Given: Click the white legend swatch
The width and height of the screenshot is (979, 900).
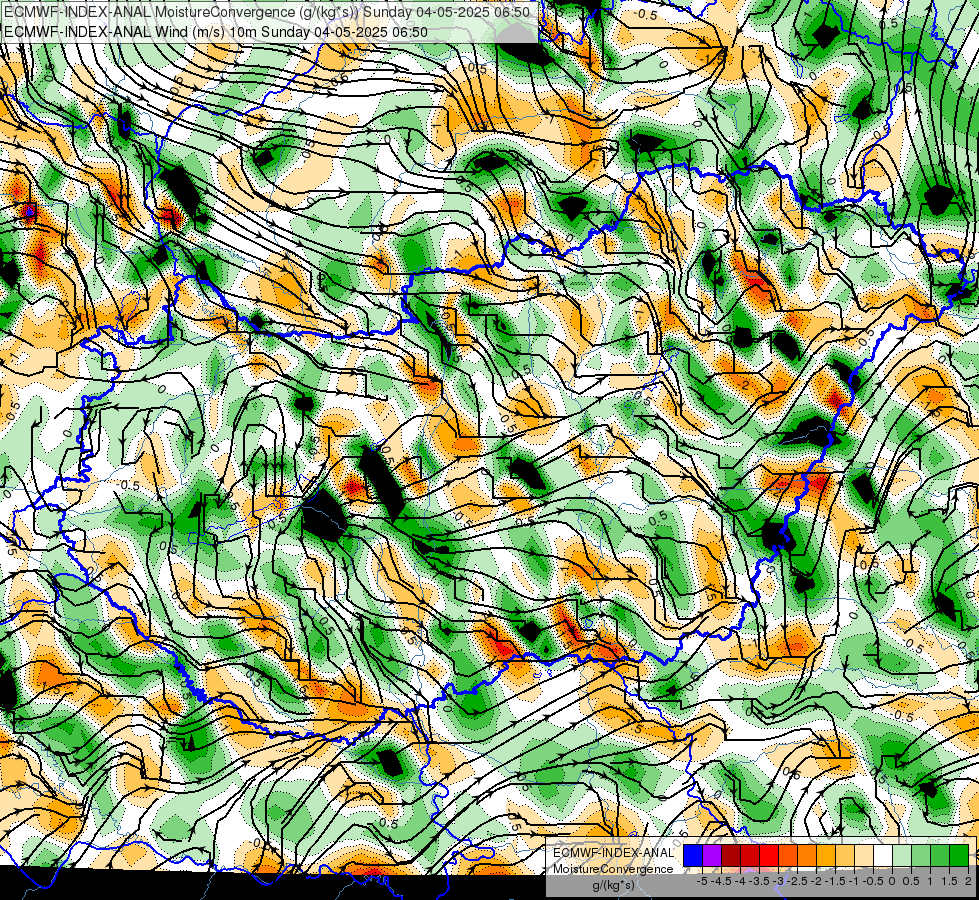Looking at the screenshot, I should tap(883, 855).
